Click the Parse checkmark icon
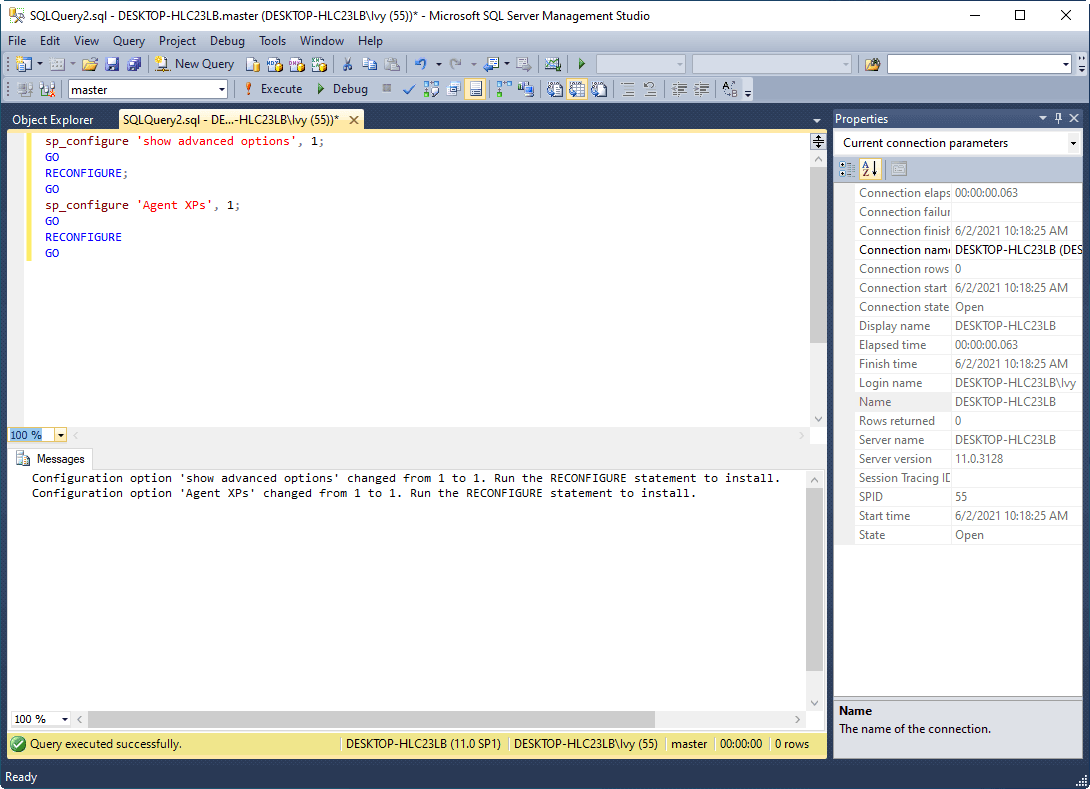 point(408,89)
